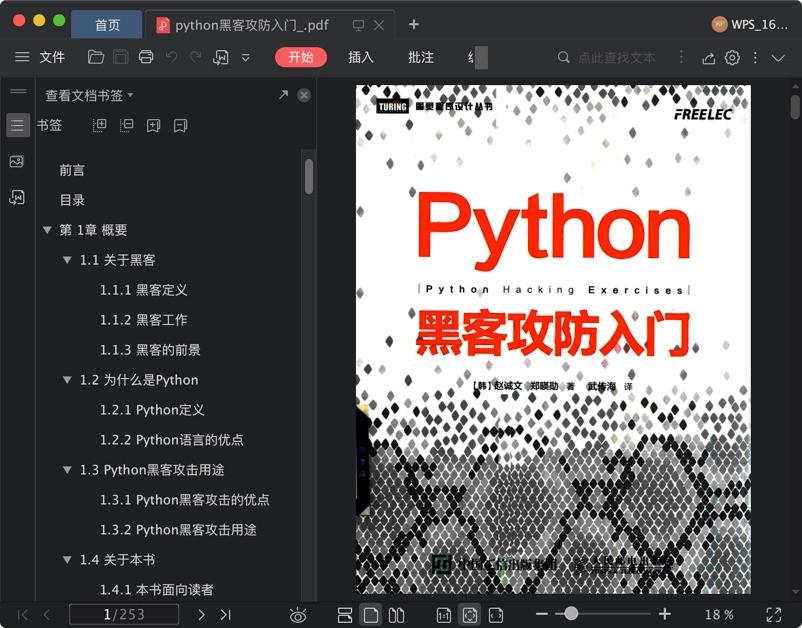Open the 文件 menu
Screen dimensions: 802x628
point(52,57)
